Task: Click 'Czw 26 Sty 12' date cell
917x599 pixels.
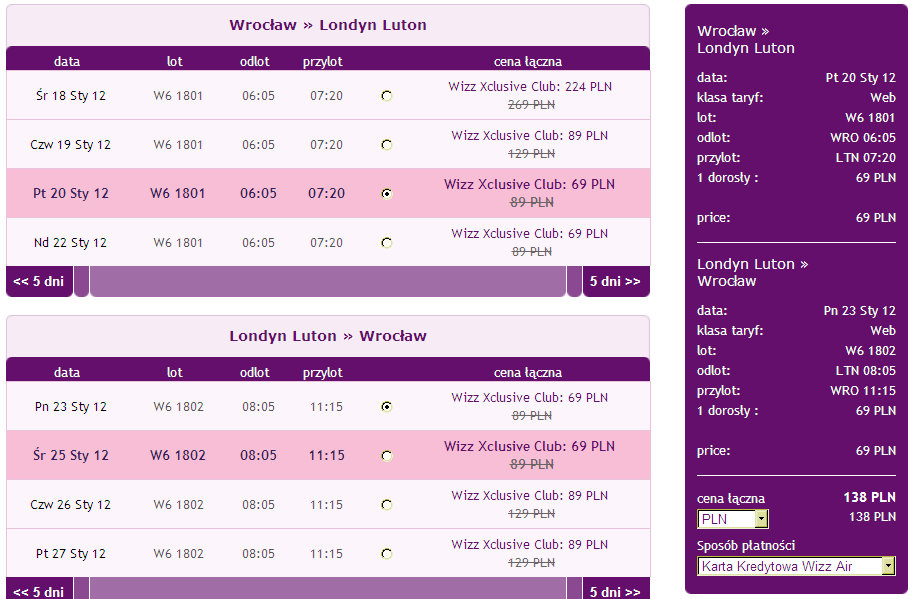Action: click(x=70, y=504)
